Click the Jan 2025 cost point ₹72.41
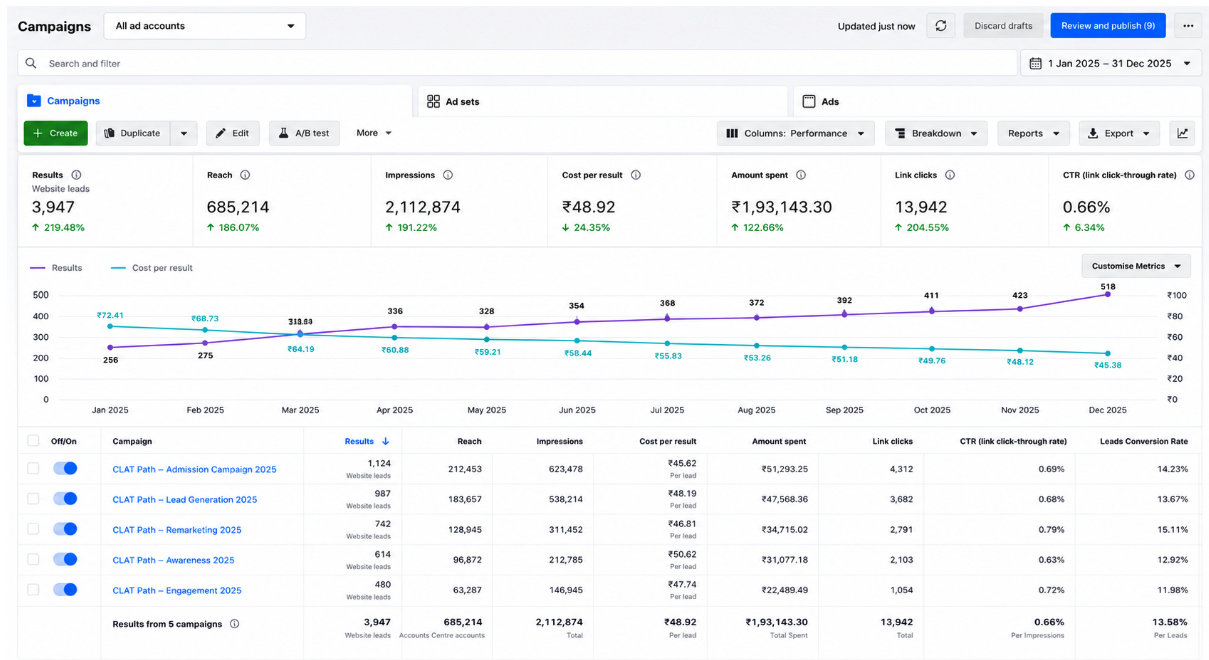The image size is (1209, 660). (x=110, y=326)
